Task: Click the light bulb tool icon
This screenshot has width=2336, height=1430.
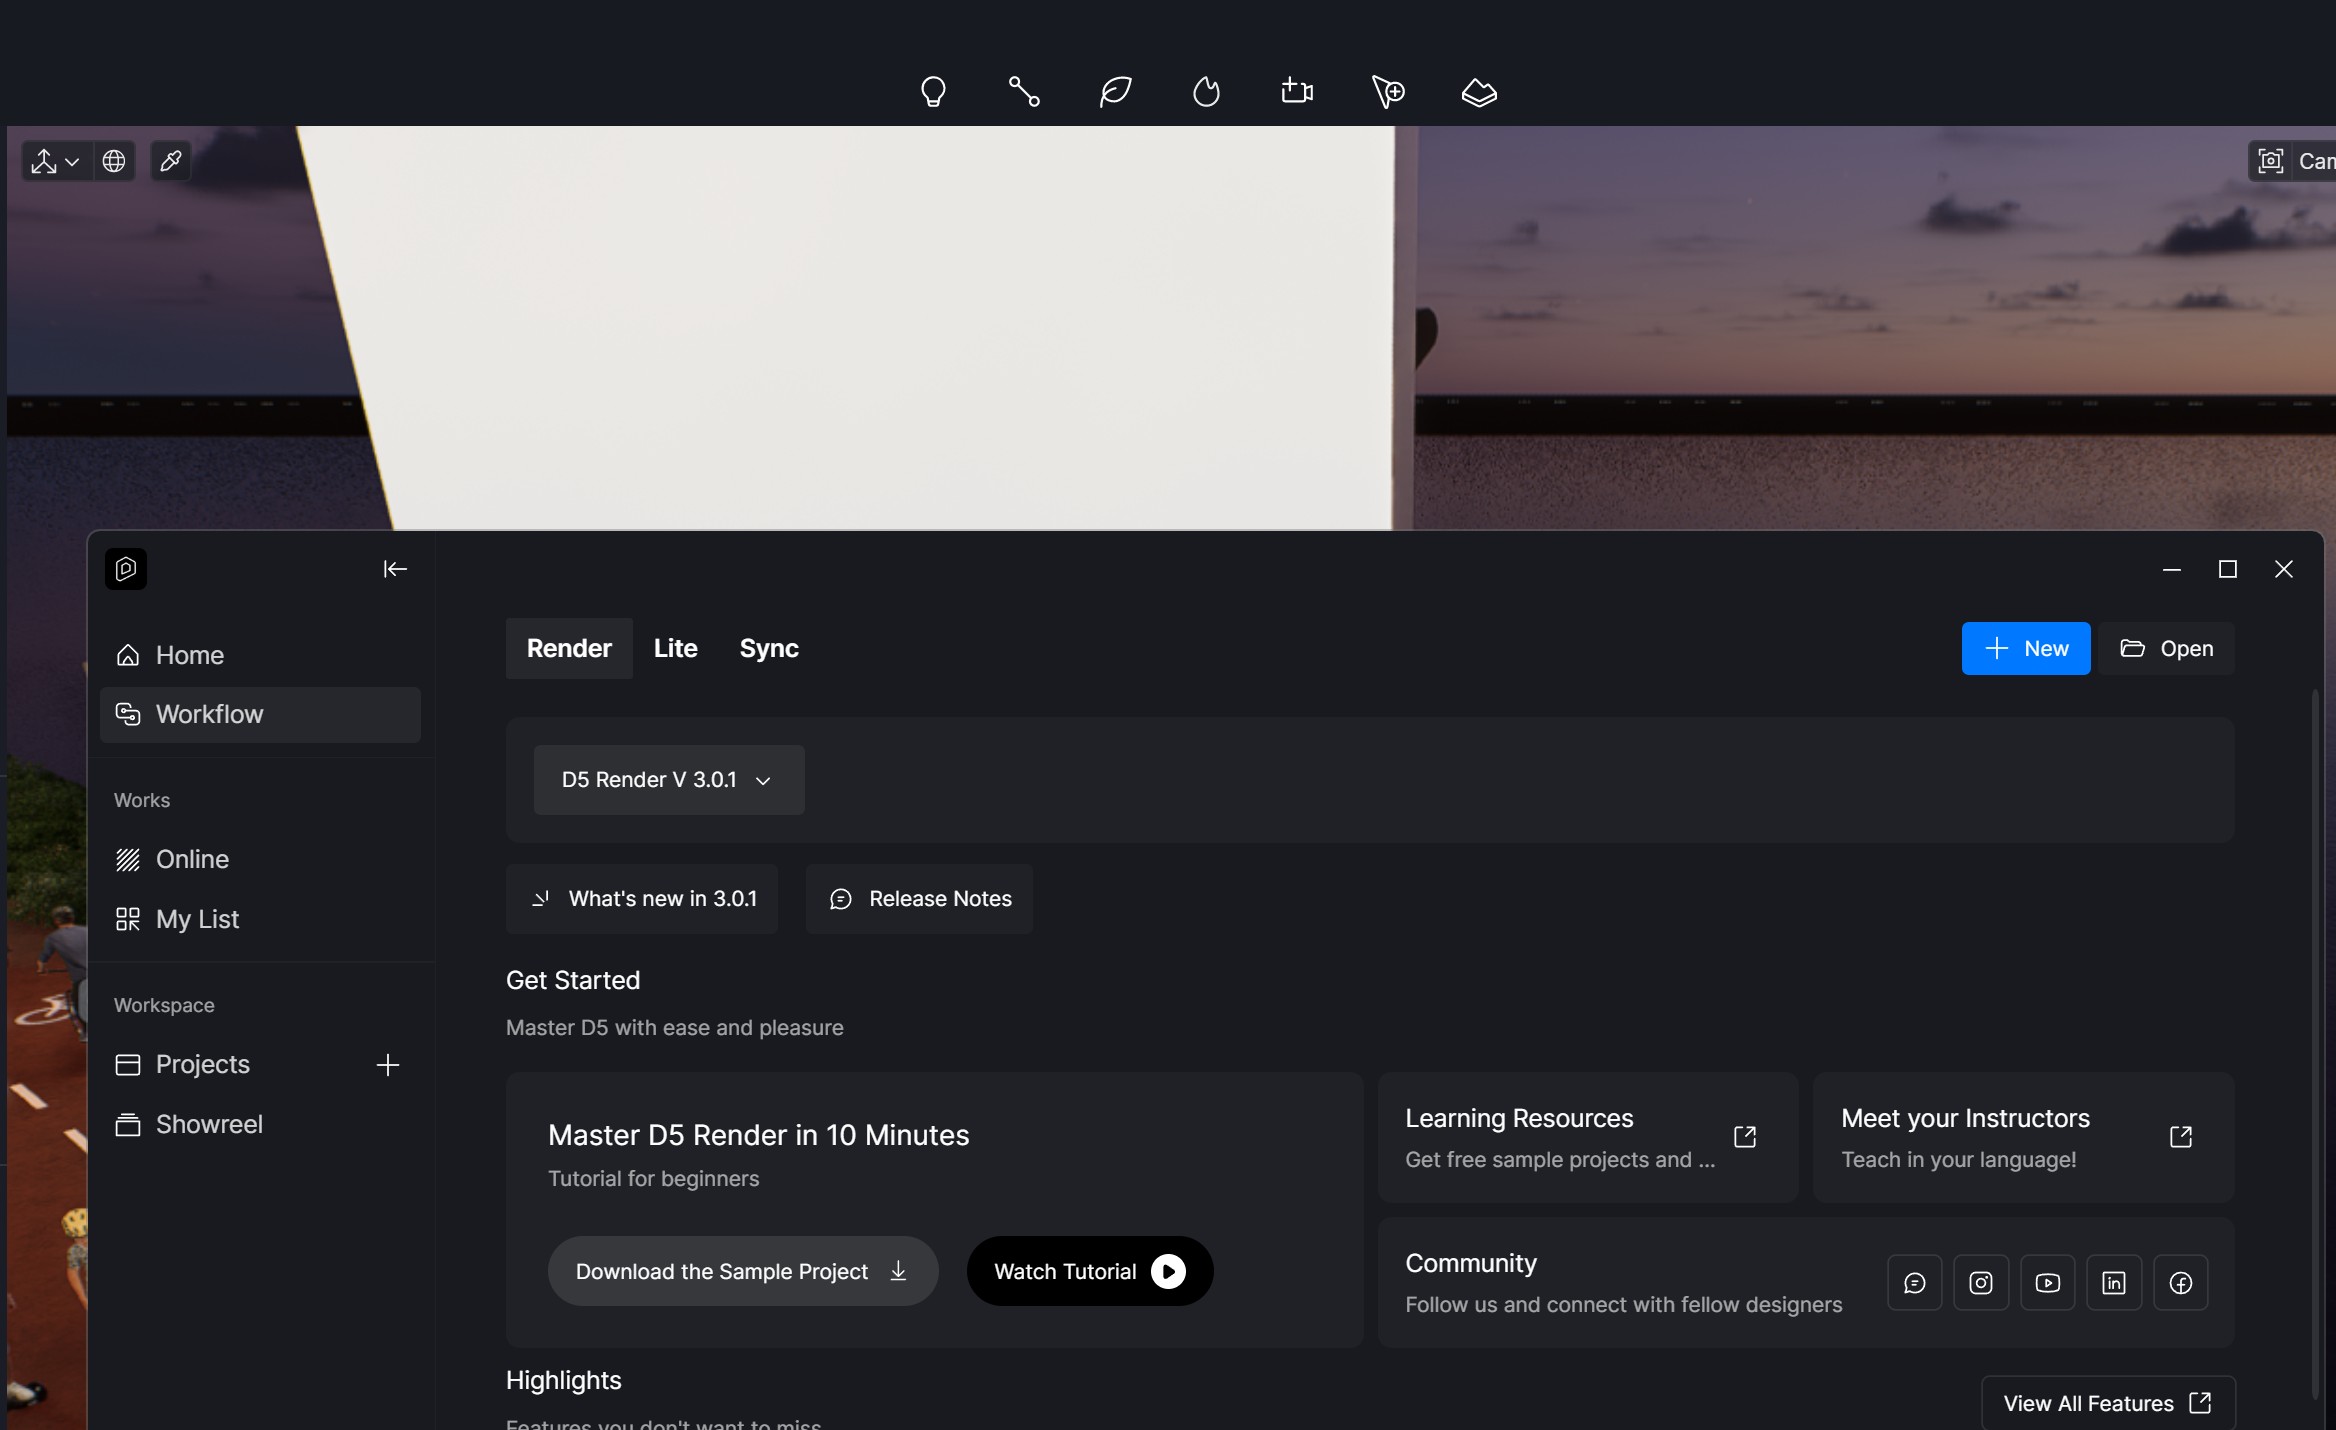Action: point(932,92)
